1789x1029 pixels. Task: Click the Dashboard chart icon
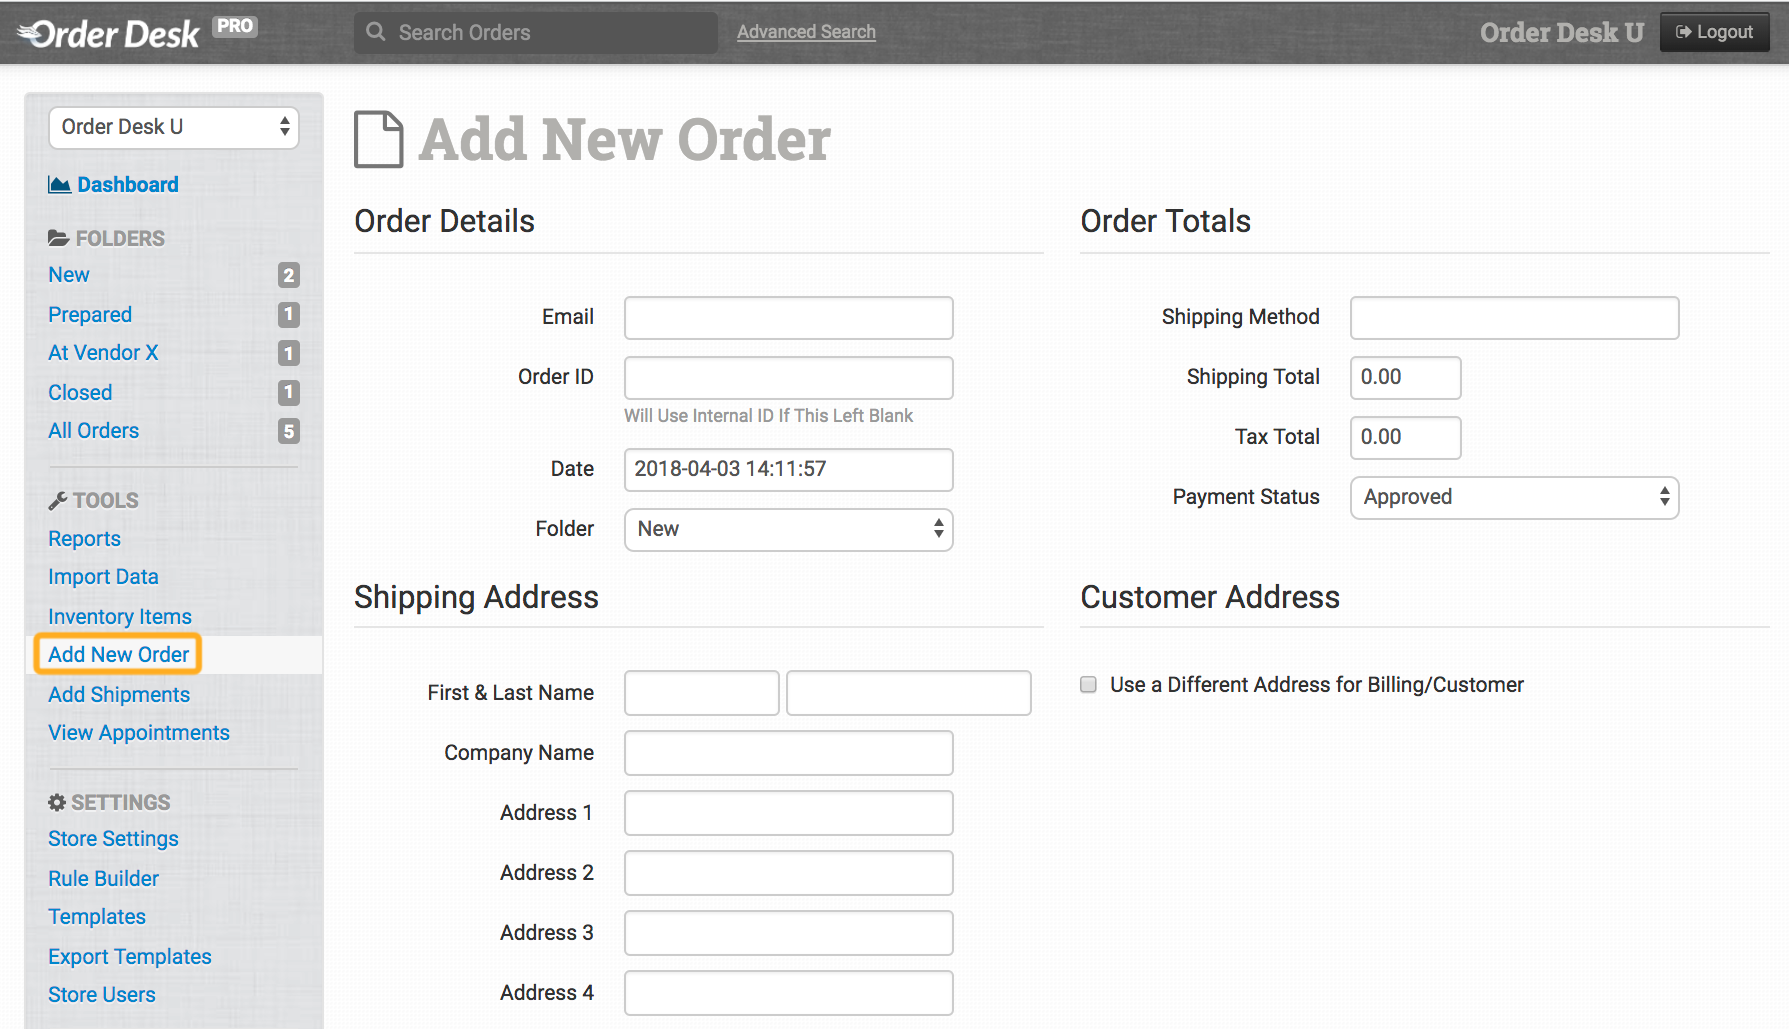tap(59, 185)
